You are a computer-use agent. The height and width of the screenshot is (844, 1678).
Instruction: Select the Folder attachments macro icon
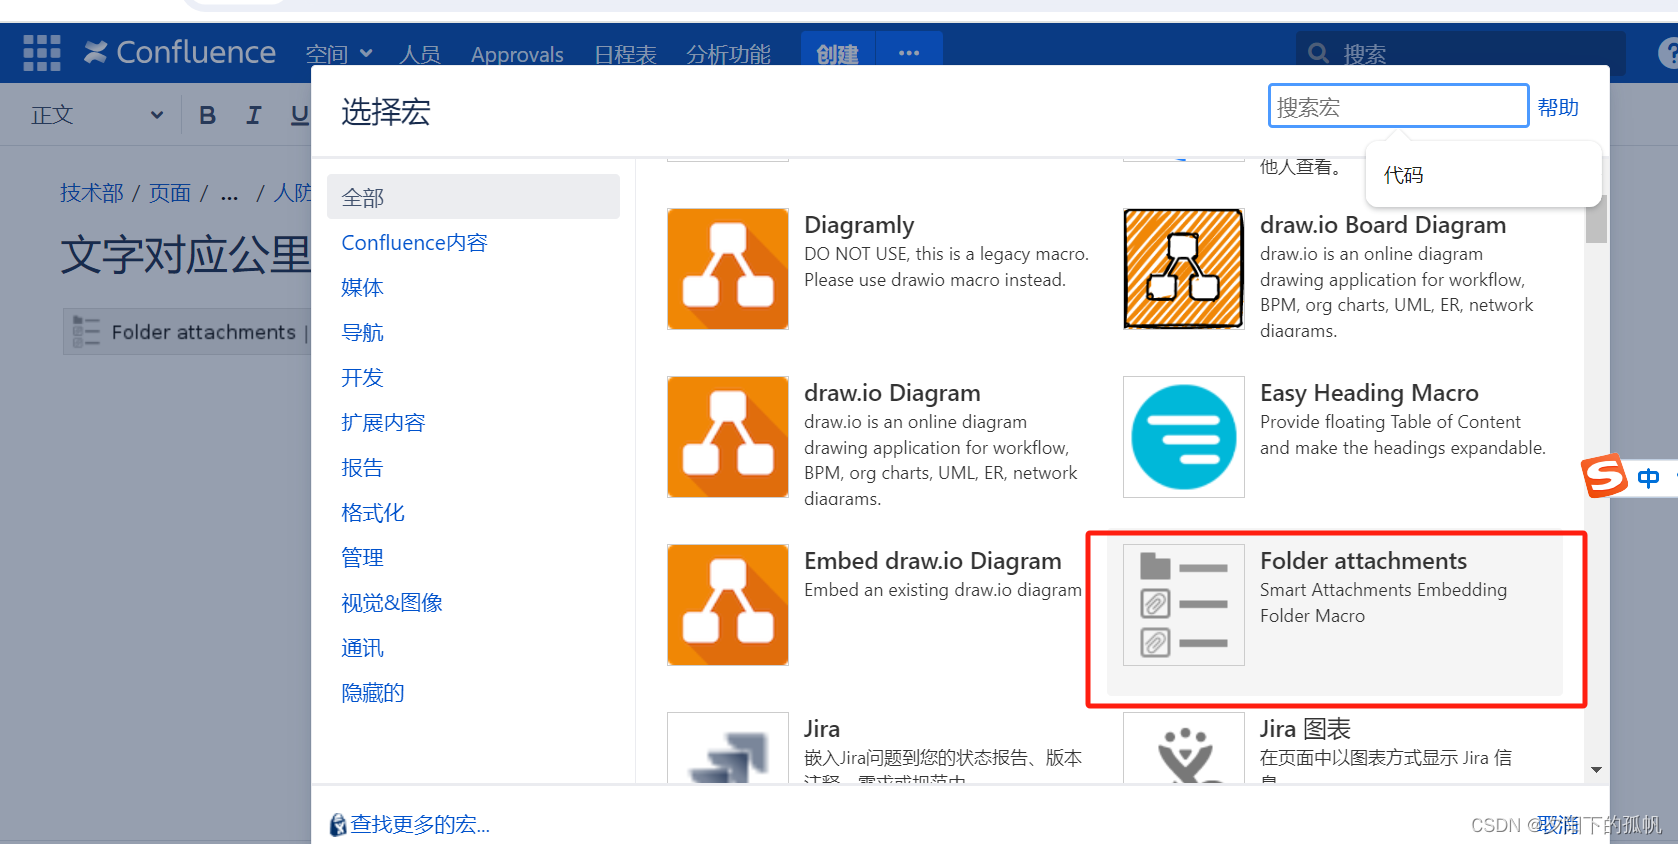click(x=1184, y=605)
